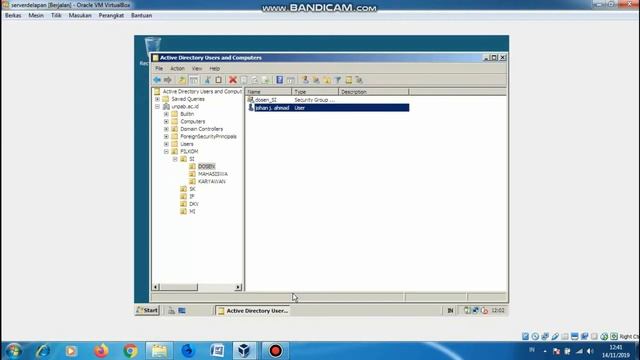Screen dimensions: 640x360
Task: Expand the Builtin folder node
Action: (x=167, y=114)
